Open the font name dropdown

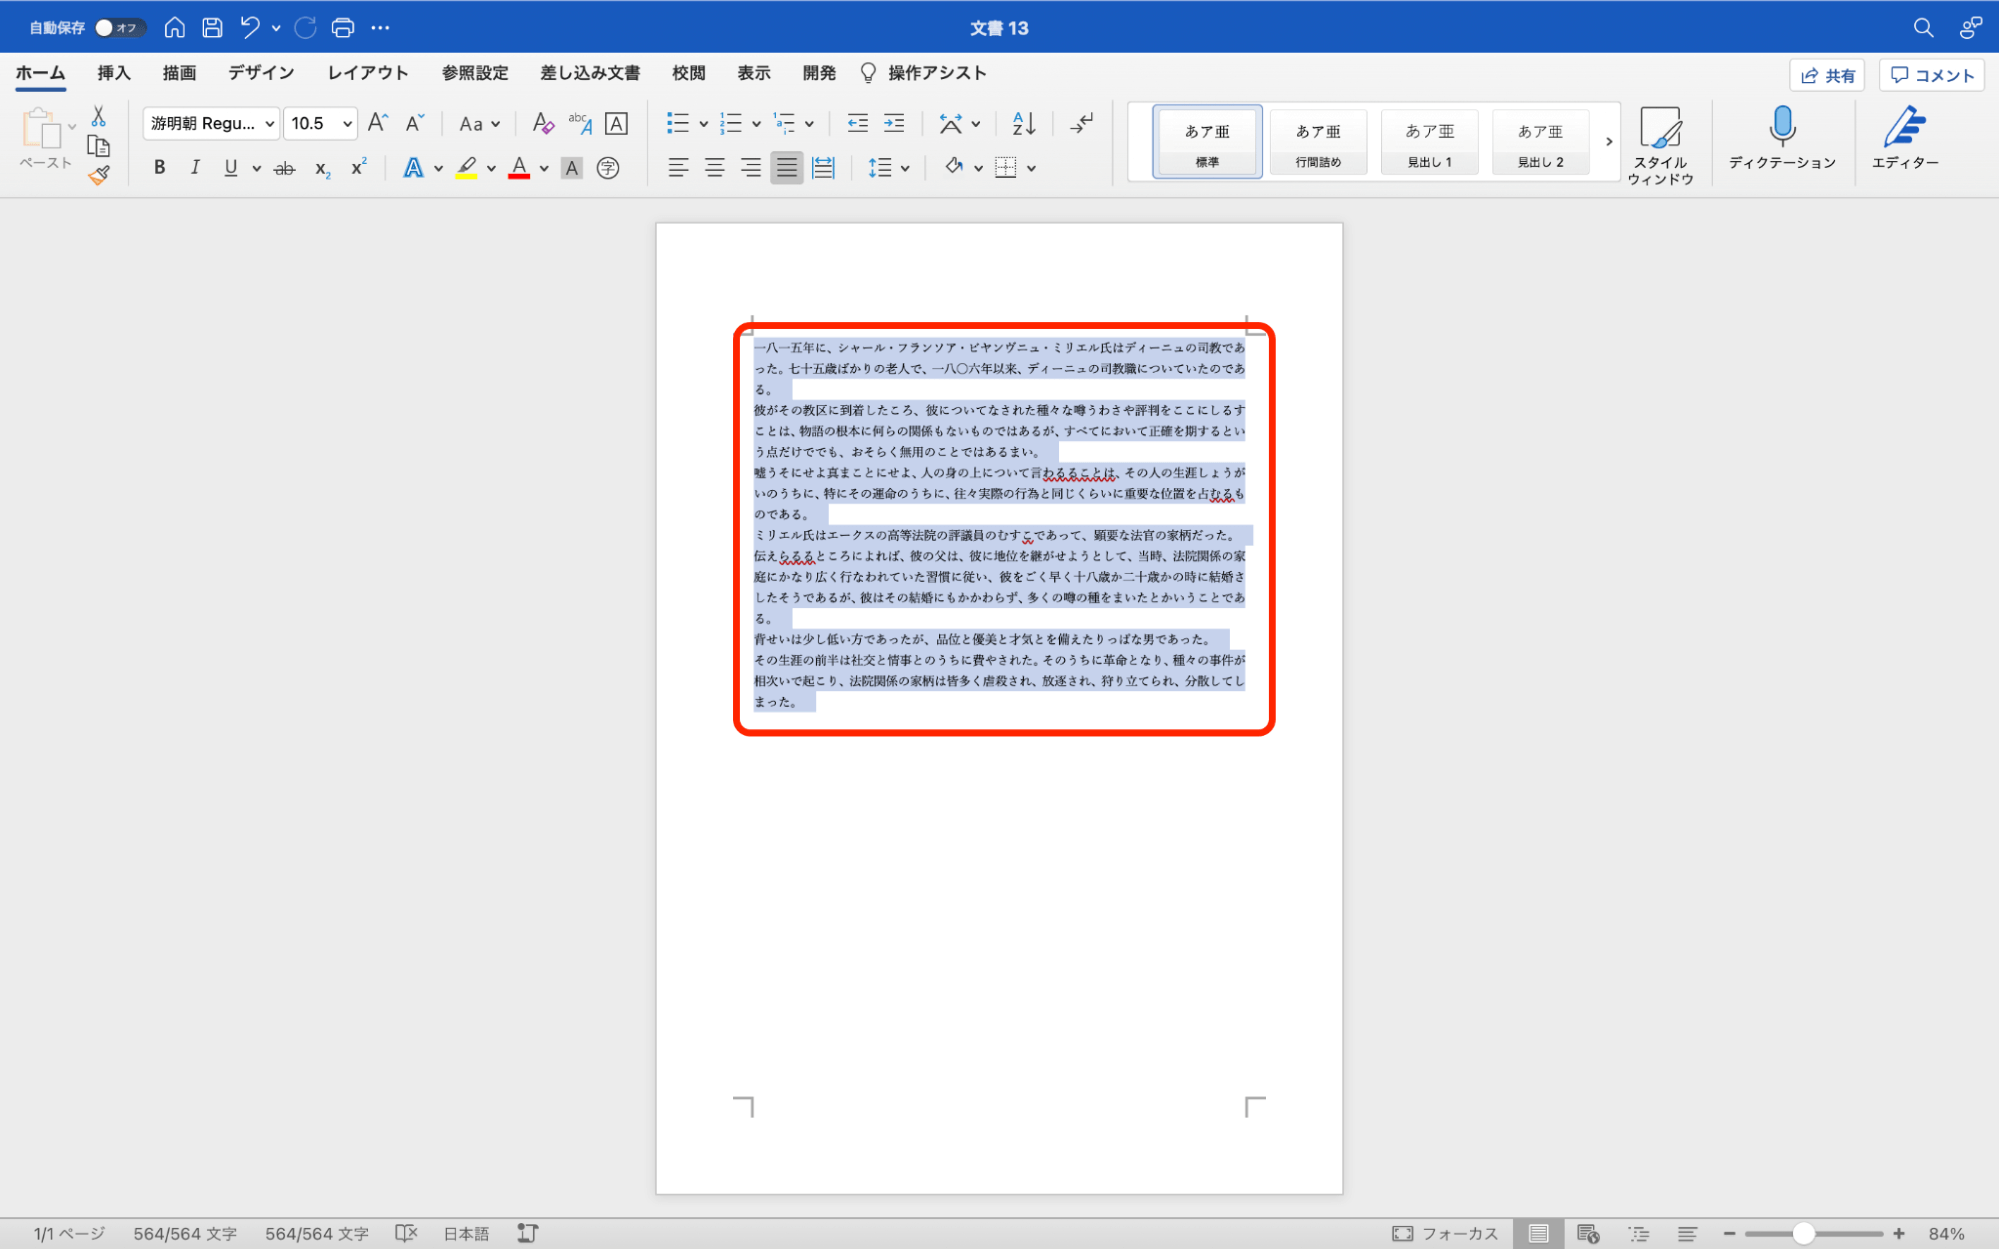[x=270, y=124]
